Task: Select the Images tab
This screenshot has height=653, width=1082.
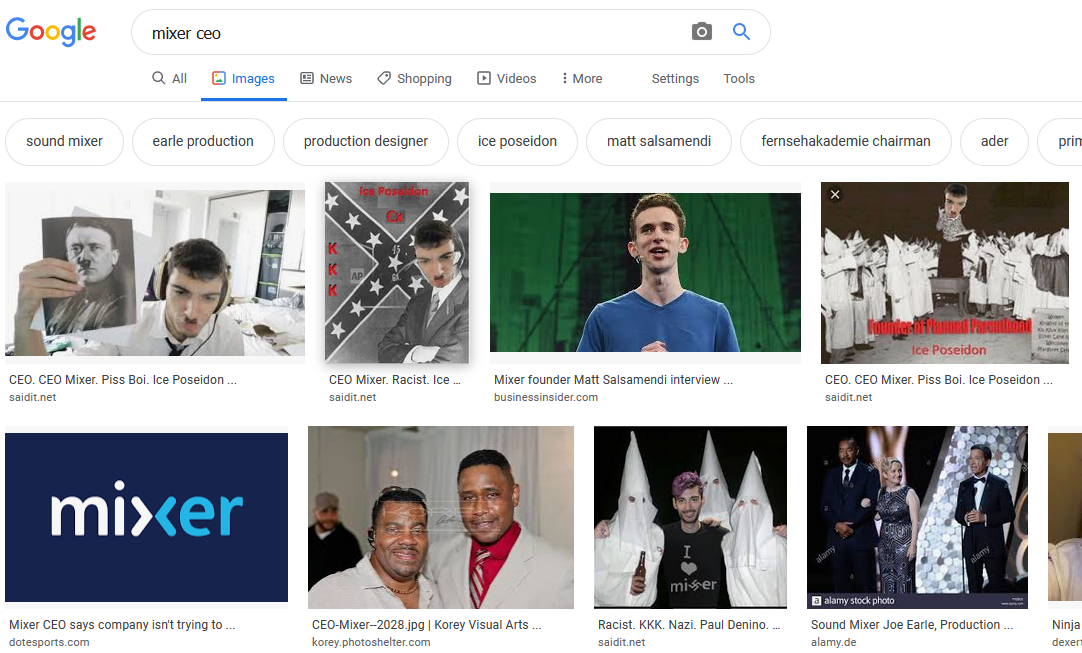Action: [244, 79]
